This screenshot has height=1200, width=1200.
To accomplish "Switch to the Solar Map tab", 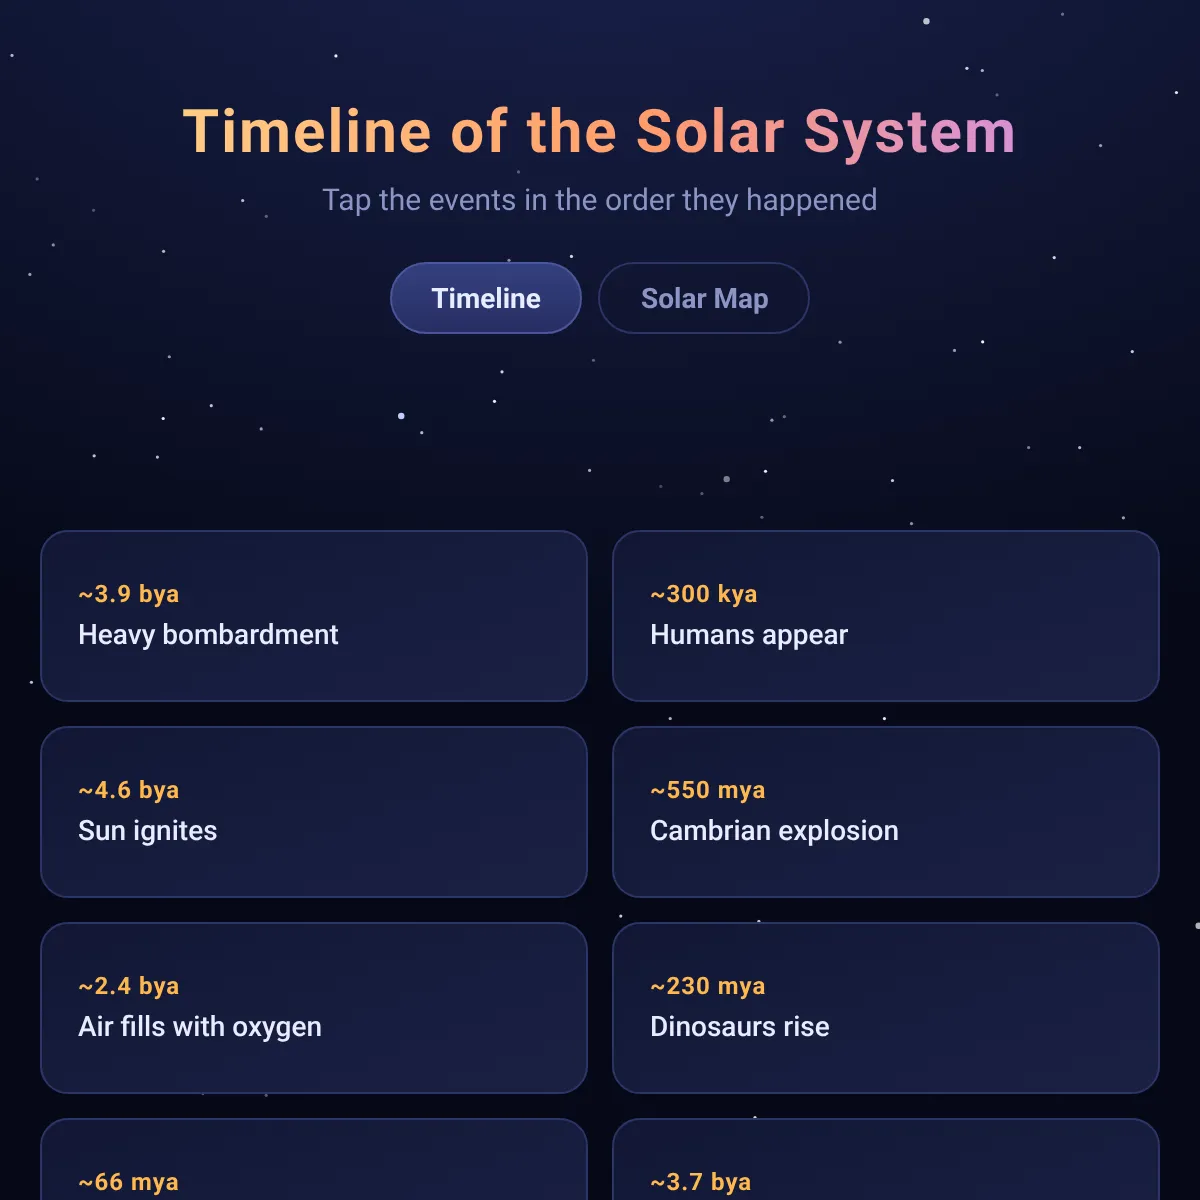I will [703, 298].
